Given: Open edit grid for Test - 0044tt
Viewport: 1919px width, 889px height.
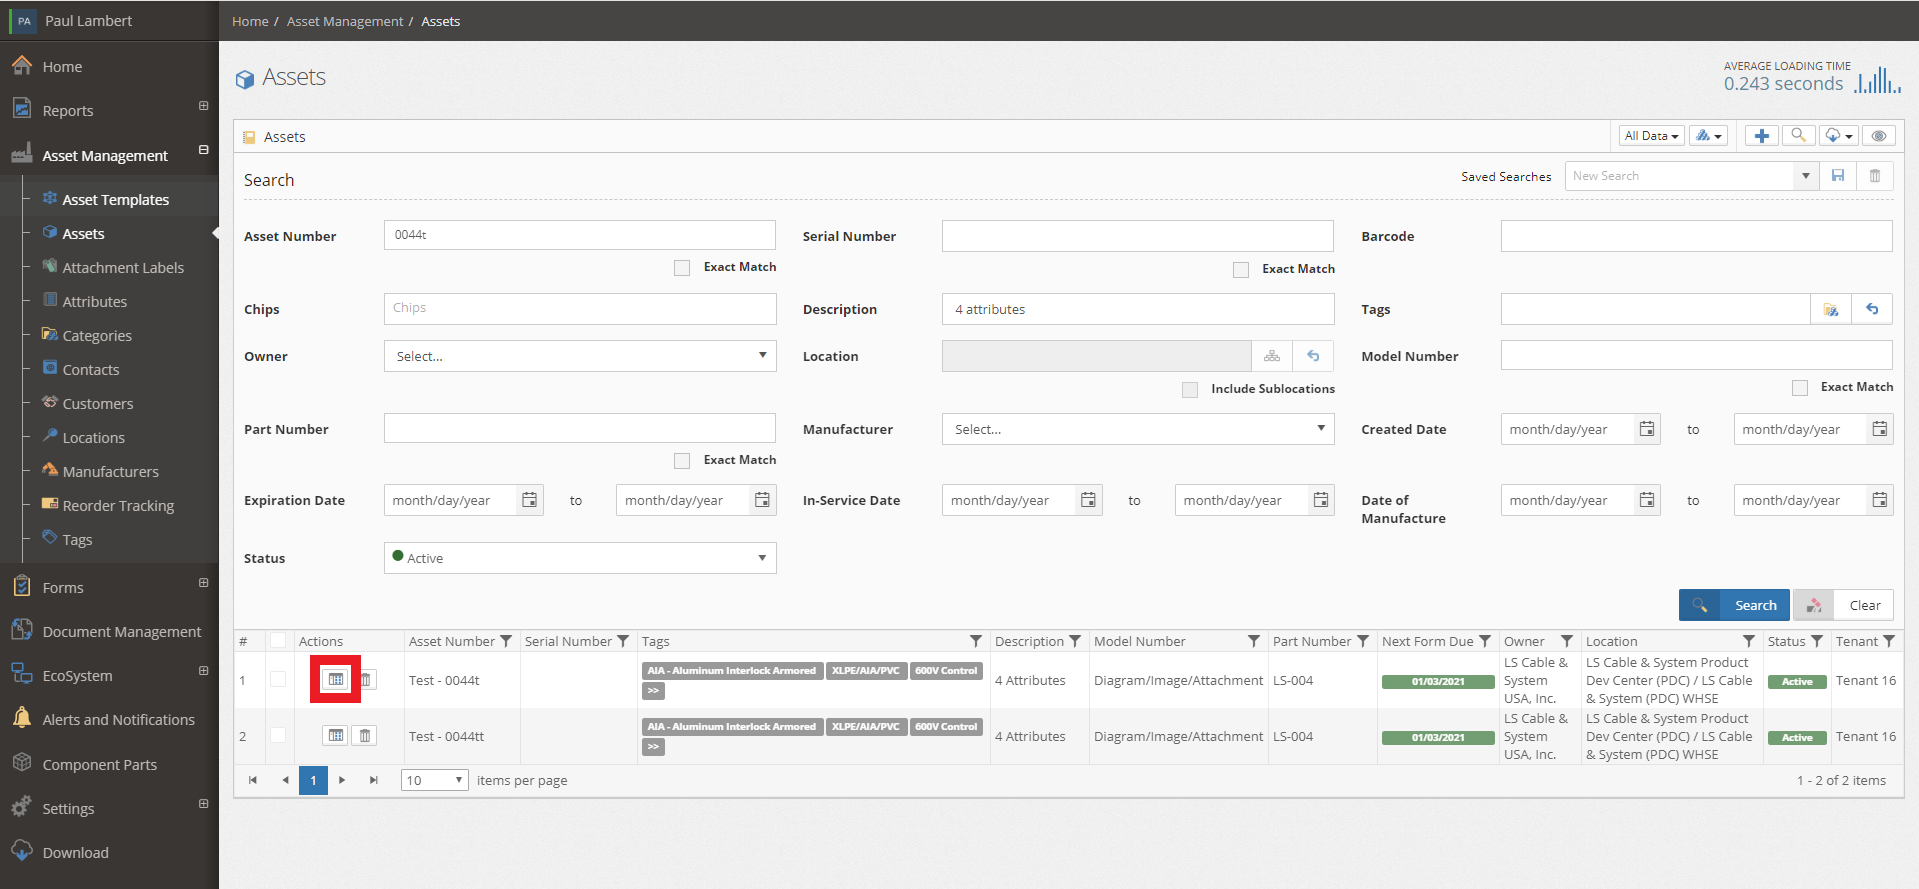Looking at the screenshot, I should (x=336, y=736).
